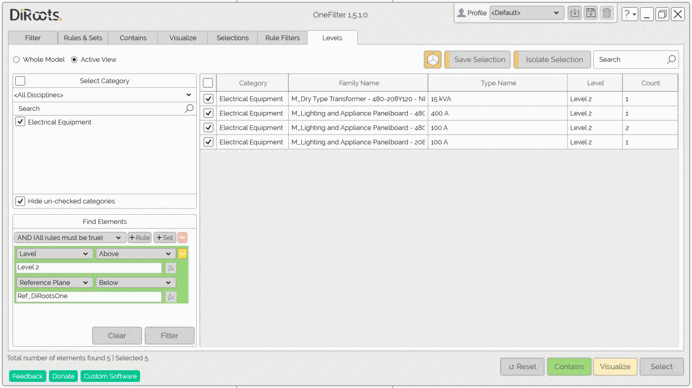
Task: Click the Clear button
Action: coord(117,335)
